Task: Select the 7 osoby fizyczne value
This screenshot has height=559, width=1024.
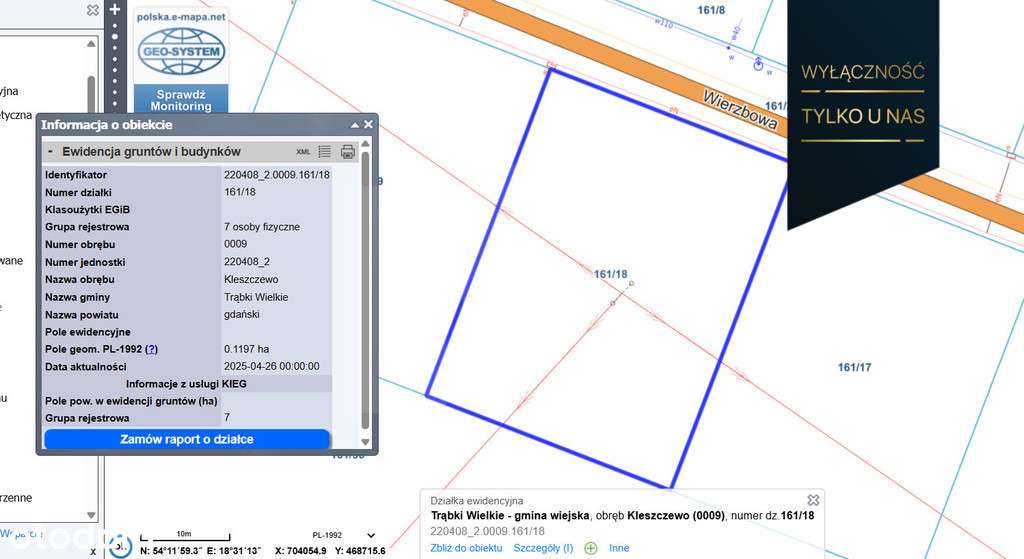Action: 262,227
